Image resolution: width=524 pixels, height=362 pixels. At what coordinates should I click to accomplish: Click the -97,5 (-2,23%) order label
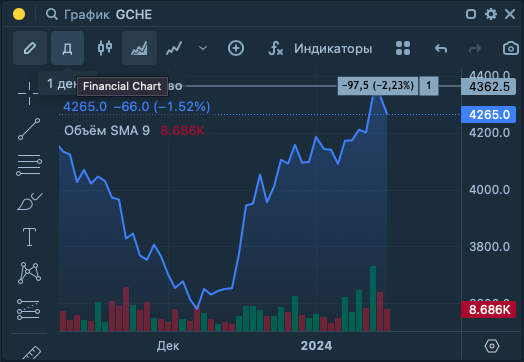pyautogui.click(x=378, y=86)
